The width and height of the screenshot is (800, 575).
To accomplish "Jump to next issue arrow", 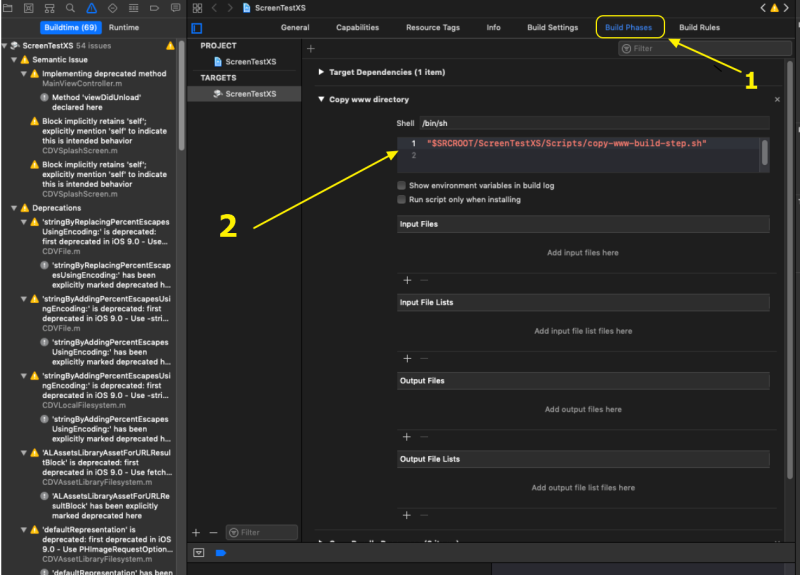I will [786, 8].
